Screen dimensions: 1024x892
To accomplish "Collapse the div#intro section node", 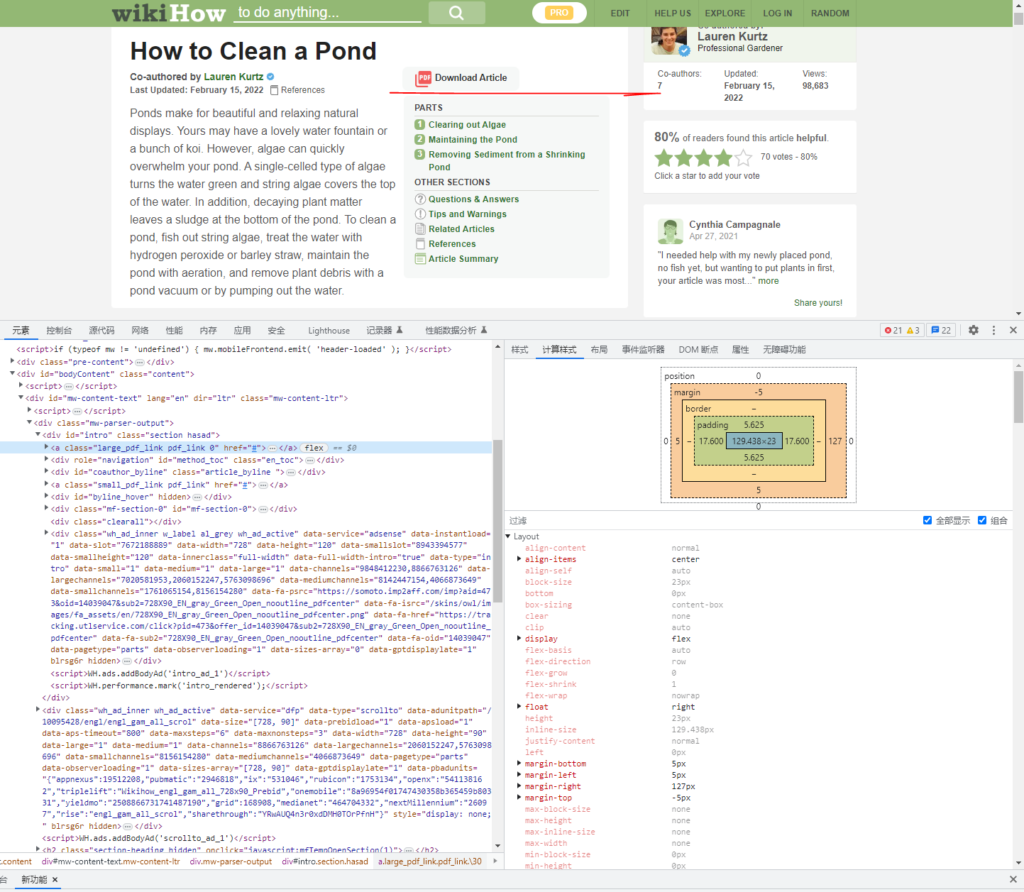I will 38,435.
